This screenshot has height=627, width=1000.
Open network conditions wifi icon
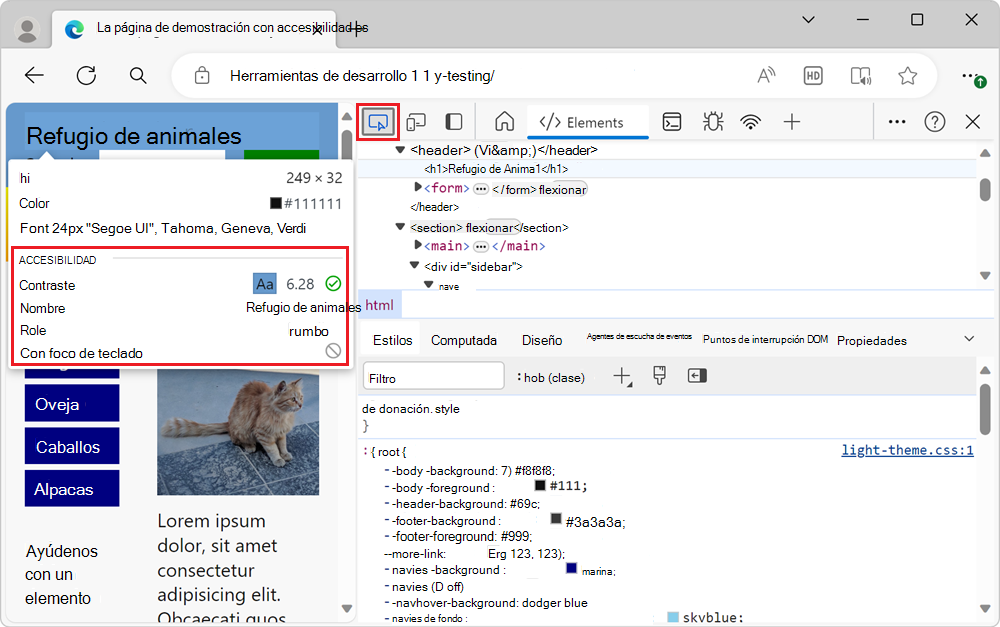click(750, 121)
